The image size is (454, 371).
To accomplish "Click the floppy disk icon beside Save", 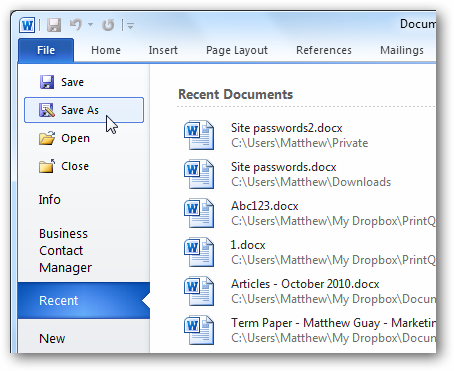I will pyautogui.click(x=47, y=82).
